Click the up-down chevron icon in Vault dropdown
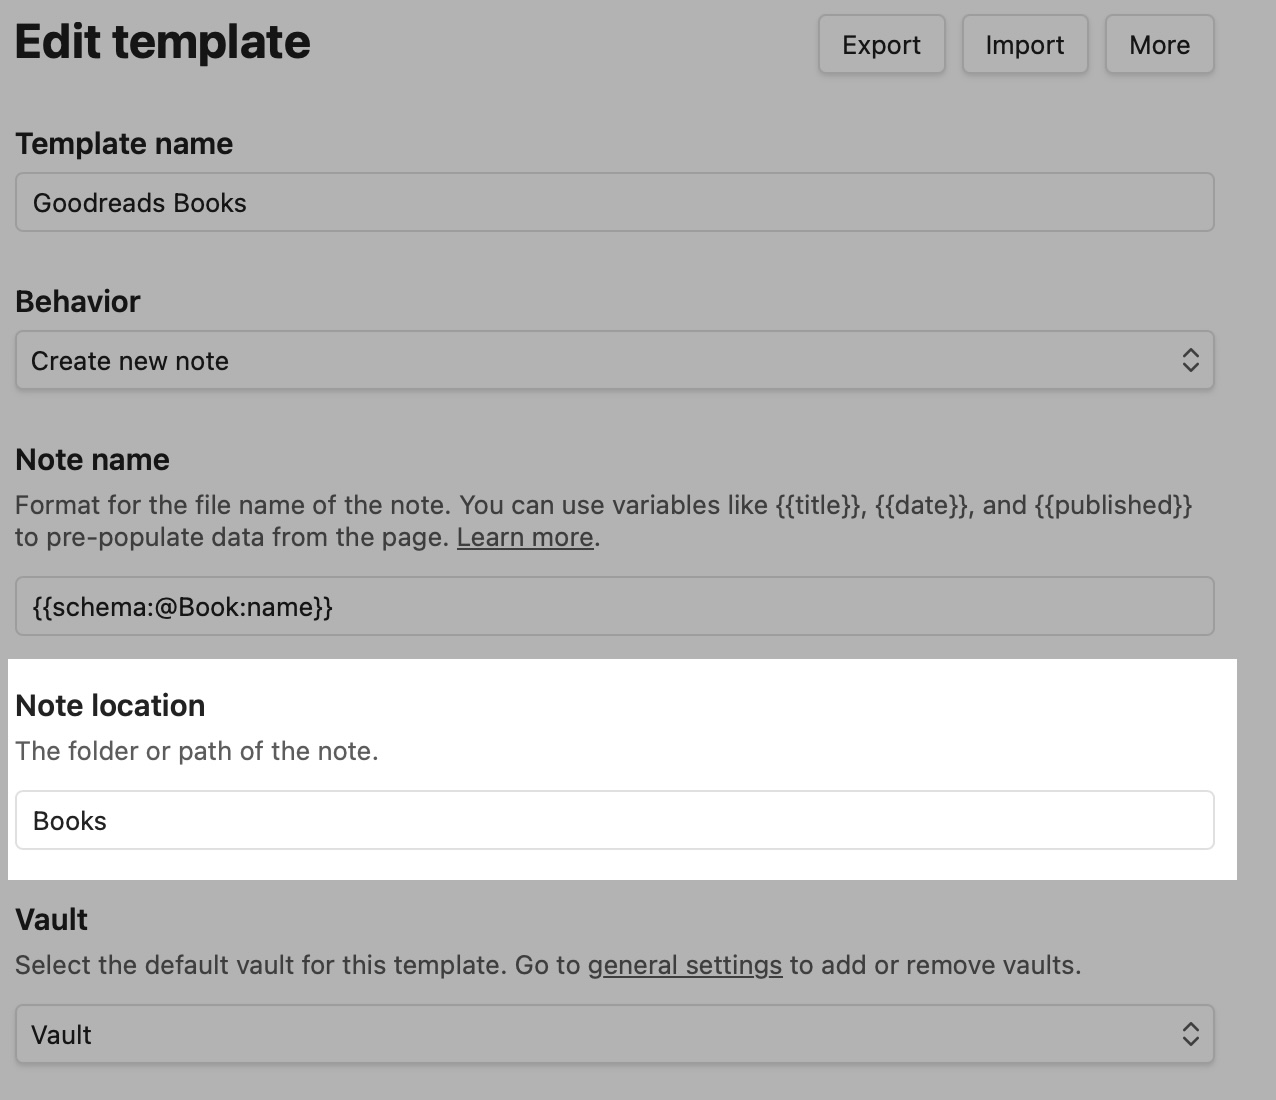The height and width of the screenshot is (1100, 1276). [x=1190, y=1035]
